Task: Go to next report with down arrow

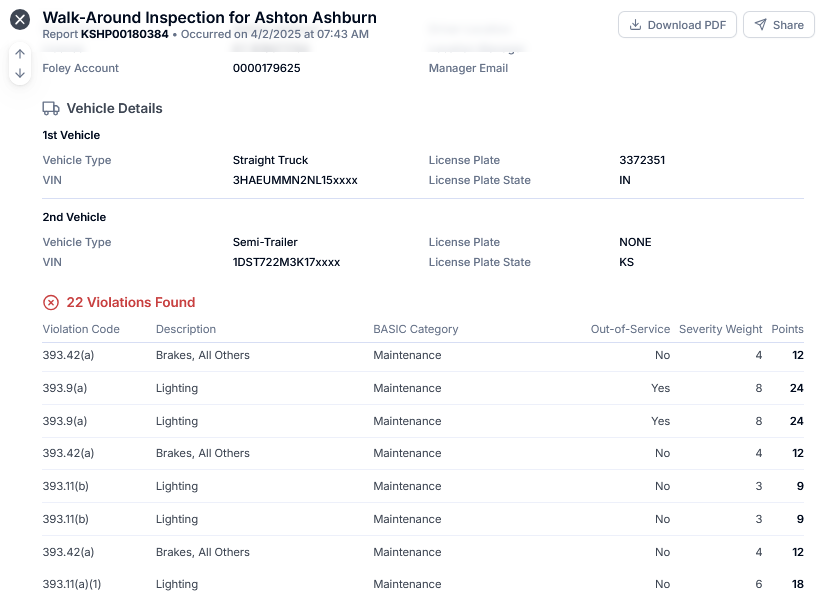Action: click(20, 74)
